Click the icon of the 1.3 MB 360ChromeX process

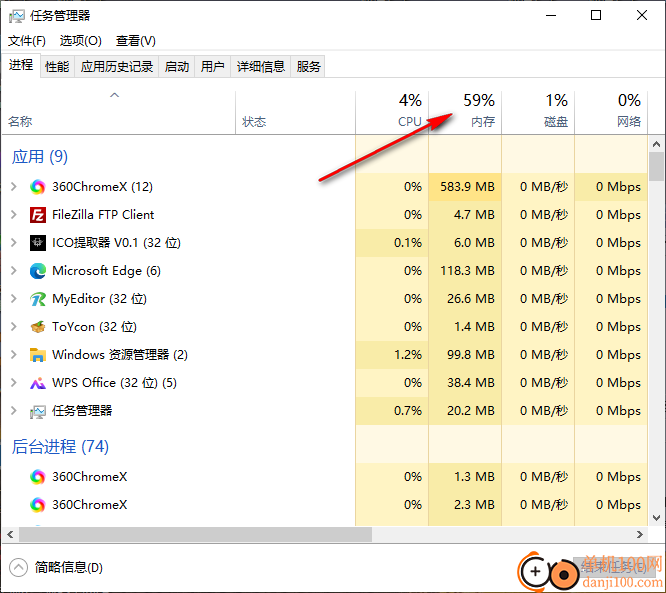point(37,477)
